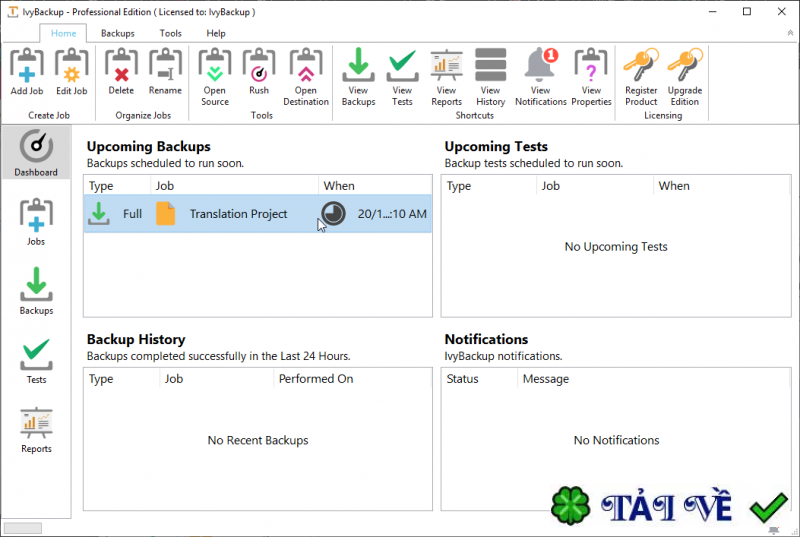
Task: Click the Type header in Upcoming Tests
Action: click(489, 186)
